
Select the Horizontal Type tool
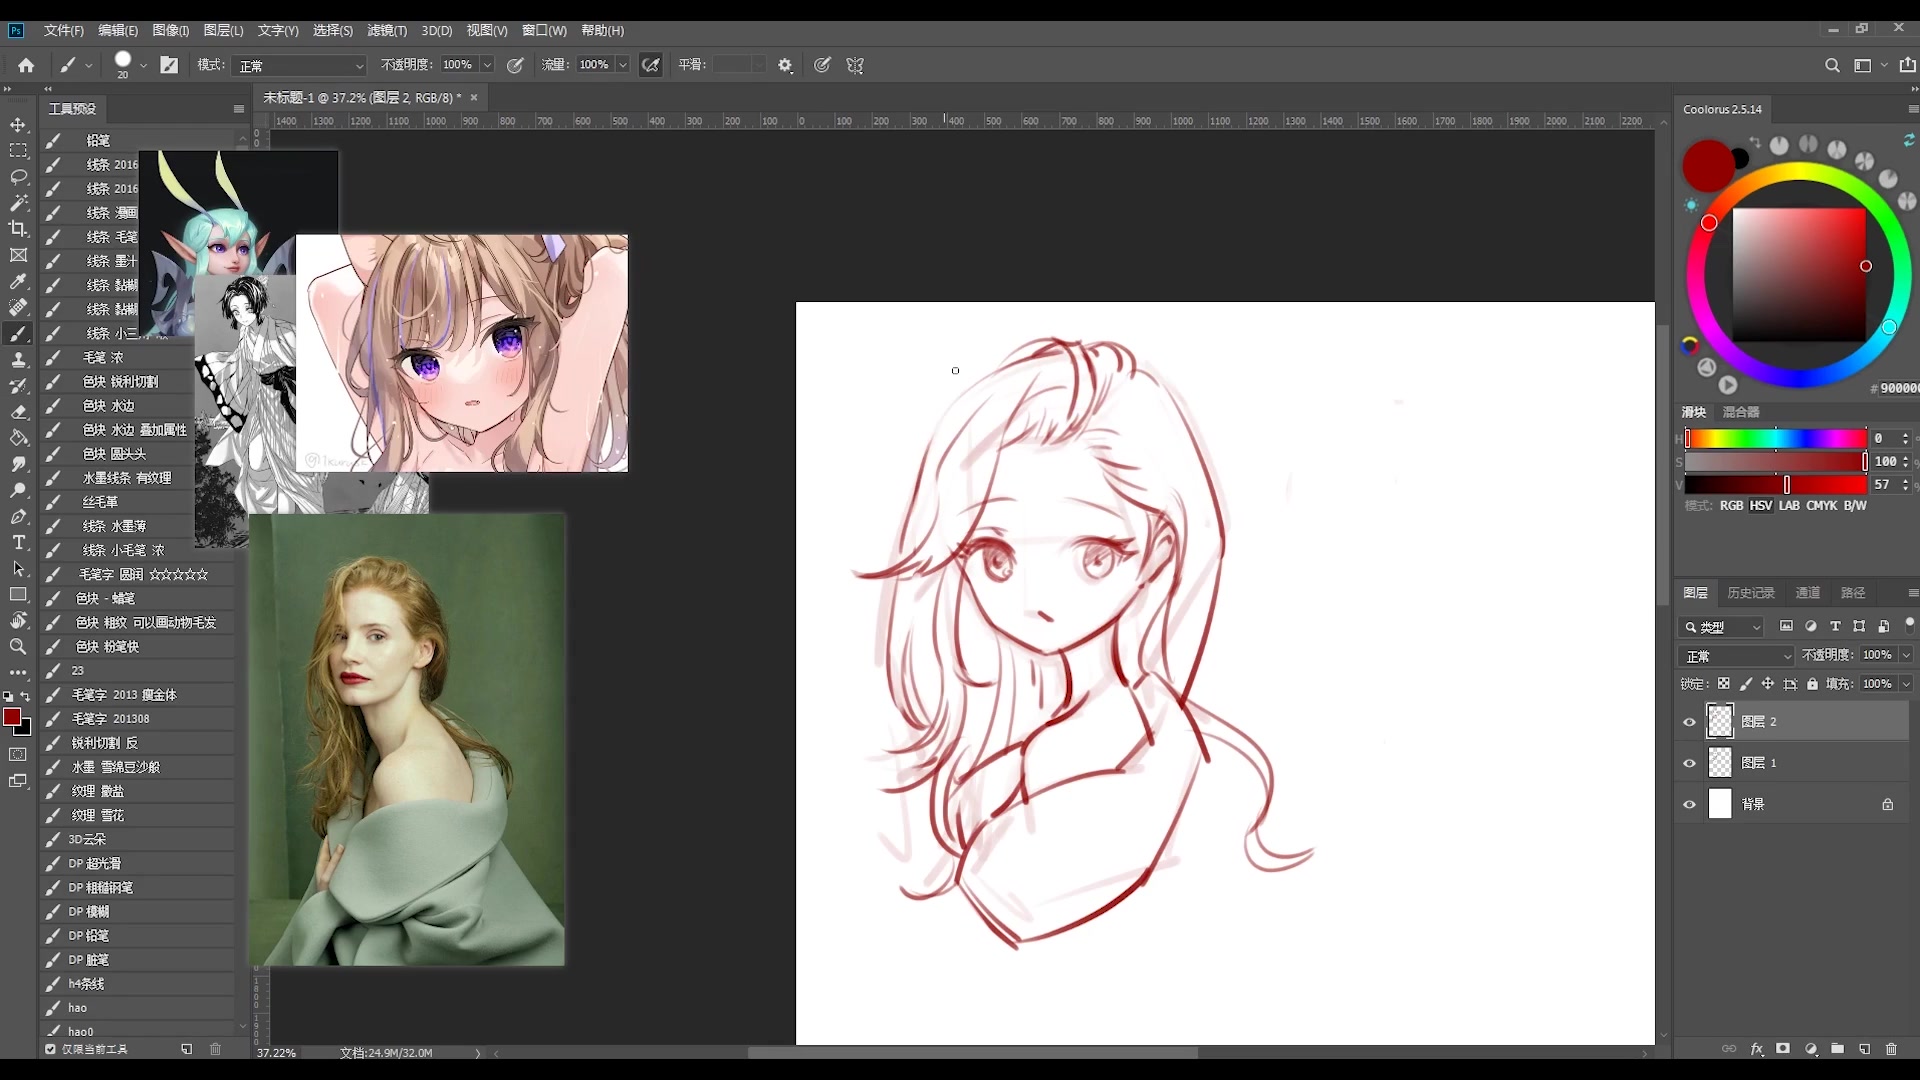click(18, 543)
